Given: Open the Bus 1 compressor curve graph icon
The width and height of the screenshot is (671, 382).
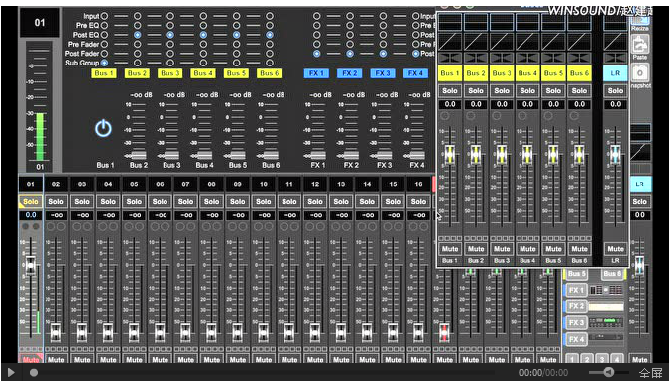Looking at the screenshot, I should (x=450, y=41).
